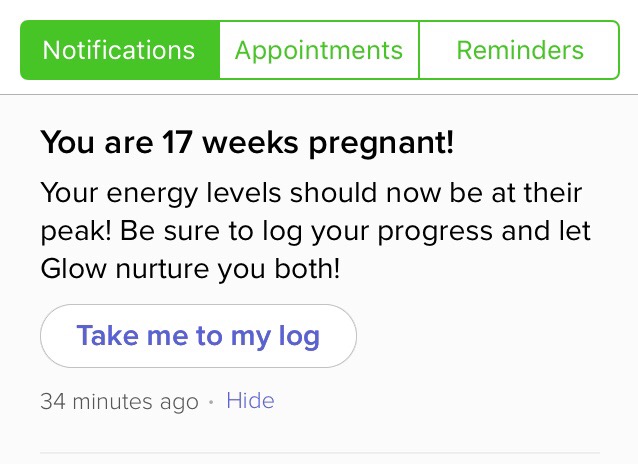Tap the 17 weeks pregnant heading
The width and height of the screenshot is (638, 464).
coord(247,143)
